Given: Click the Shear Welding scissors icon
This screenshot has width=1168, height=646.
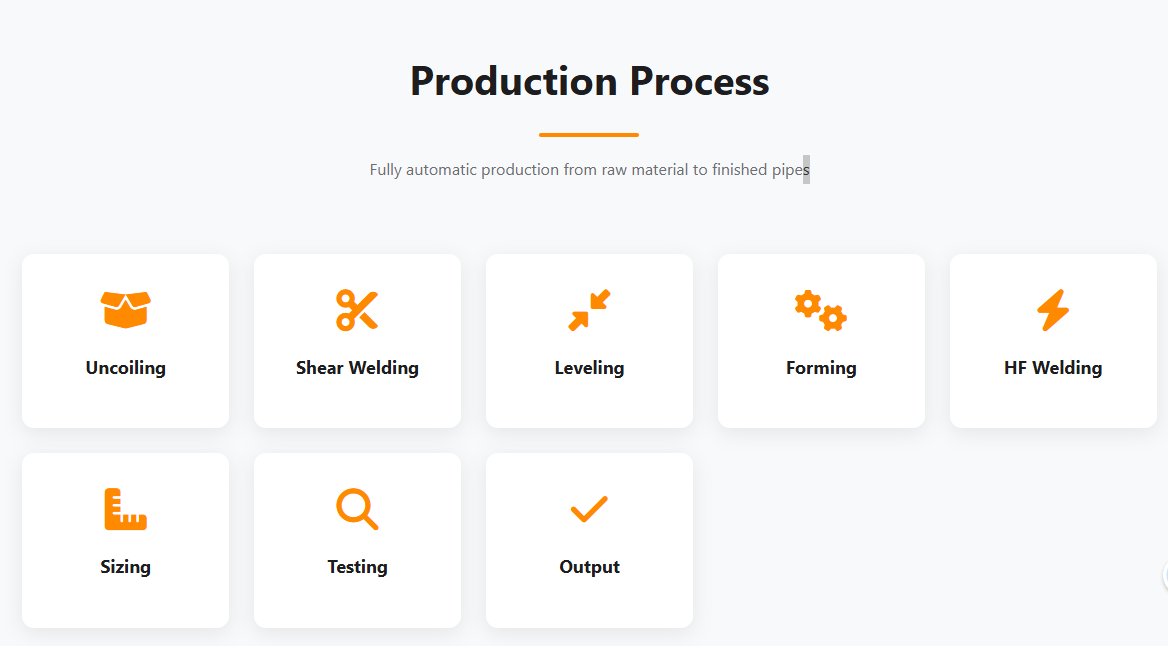Looking at the screenshot, I should click(x=357, y=310).
